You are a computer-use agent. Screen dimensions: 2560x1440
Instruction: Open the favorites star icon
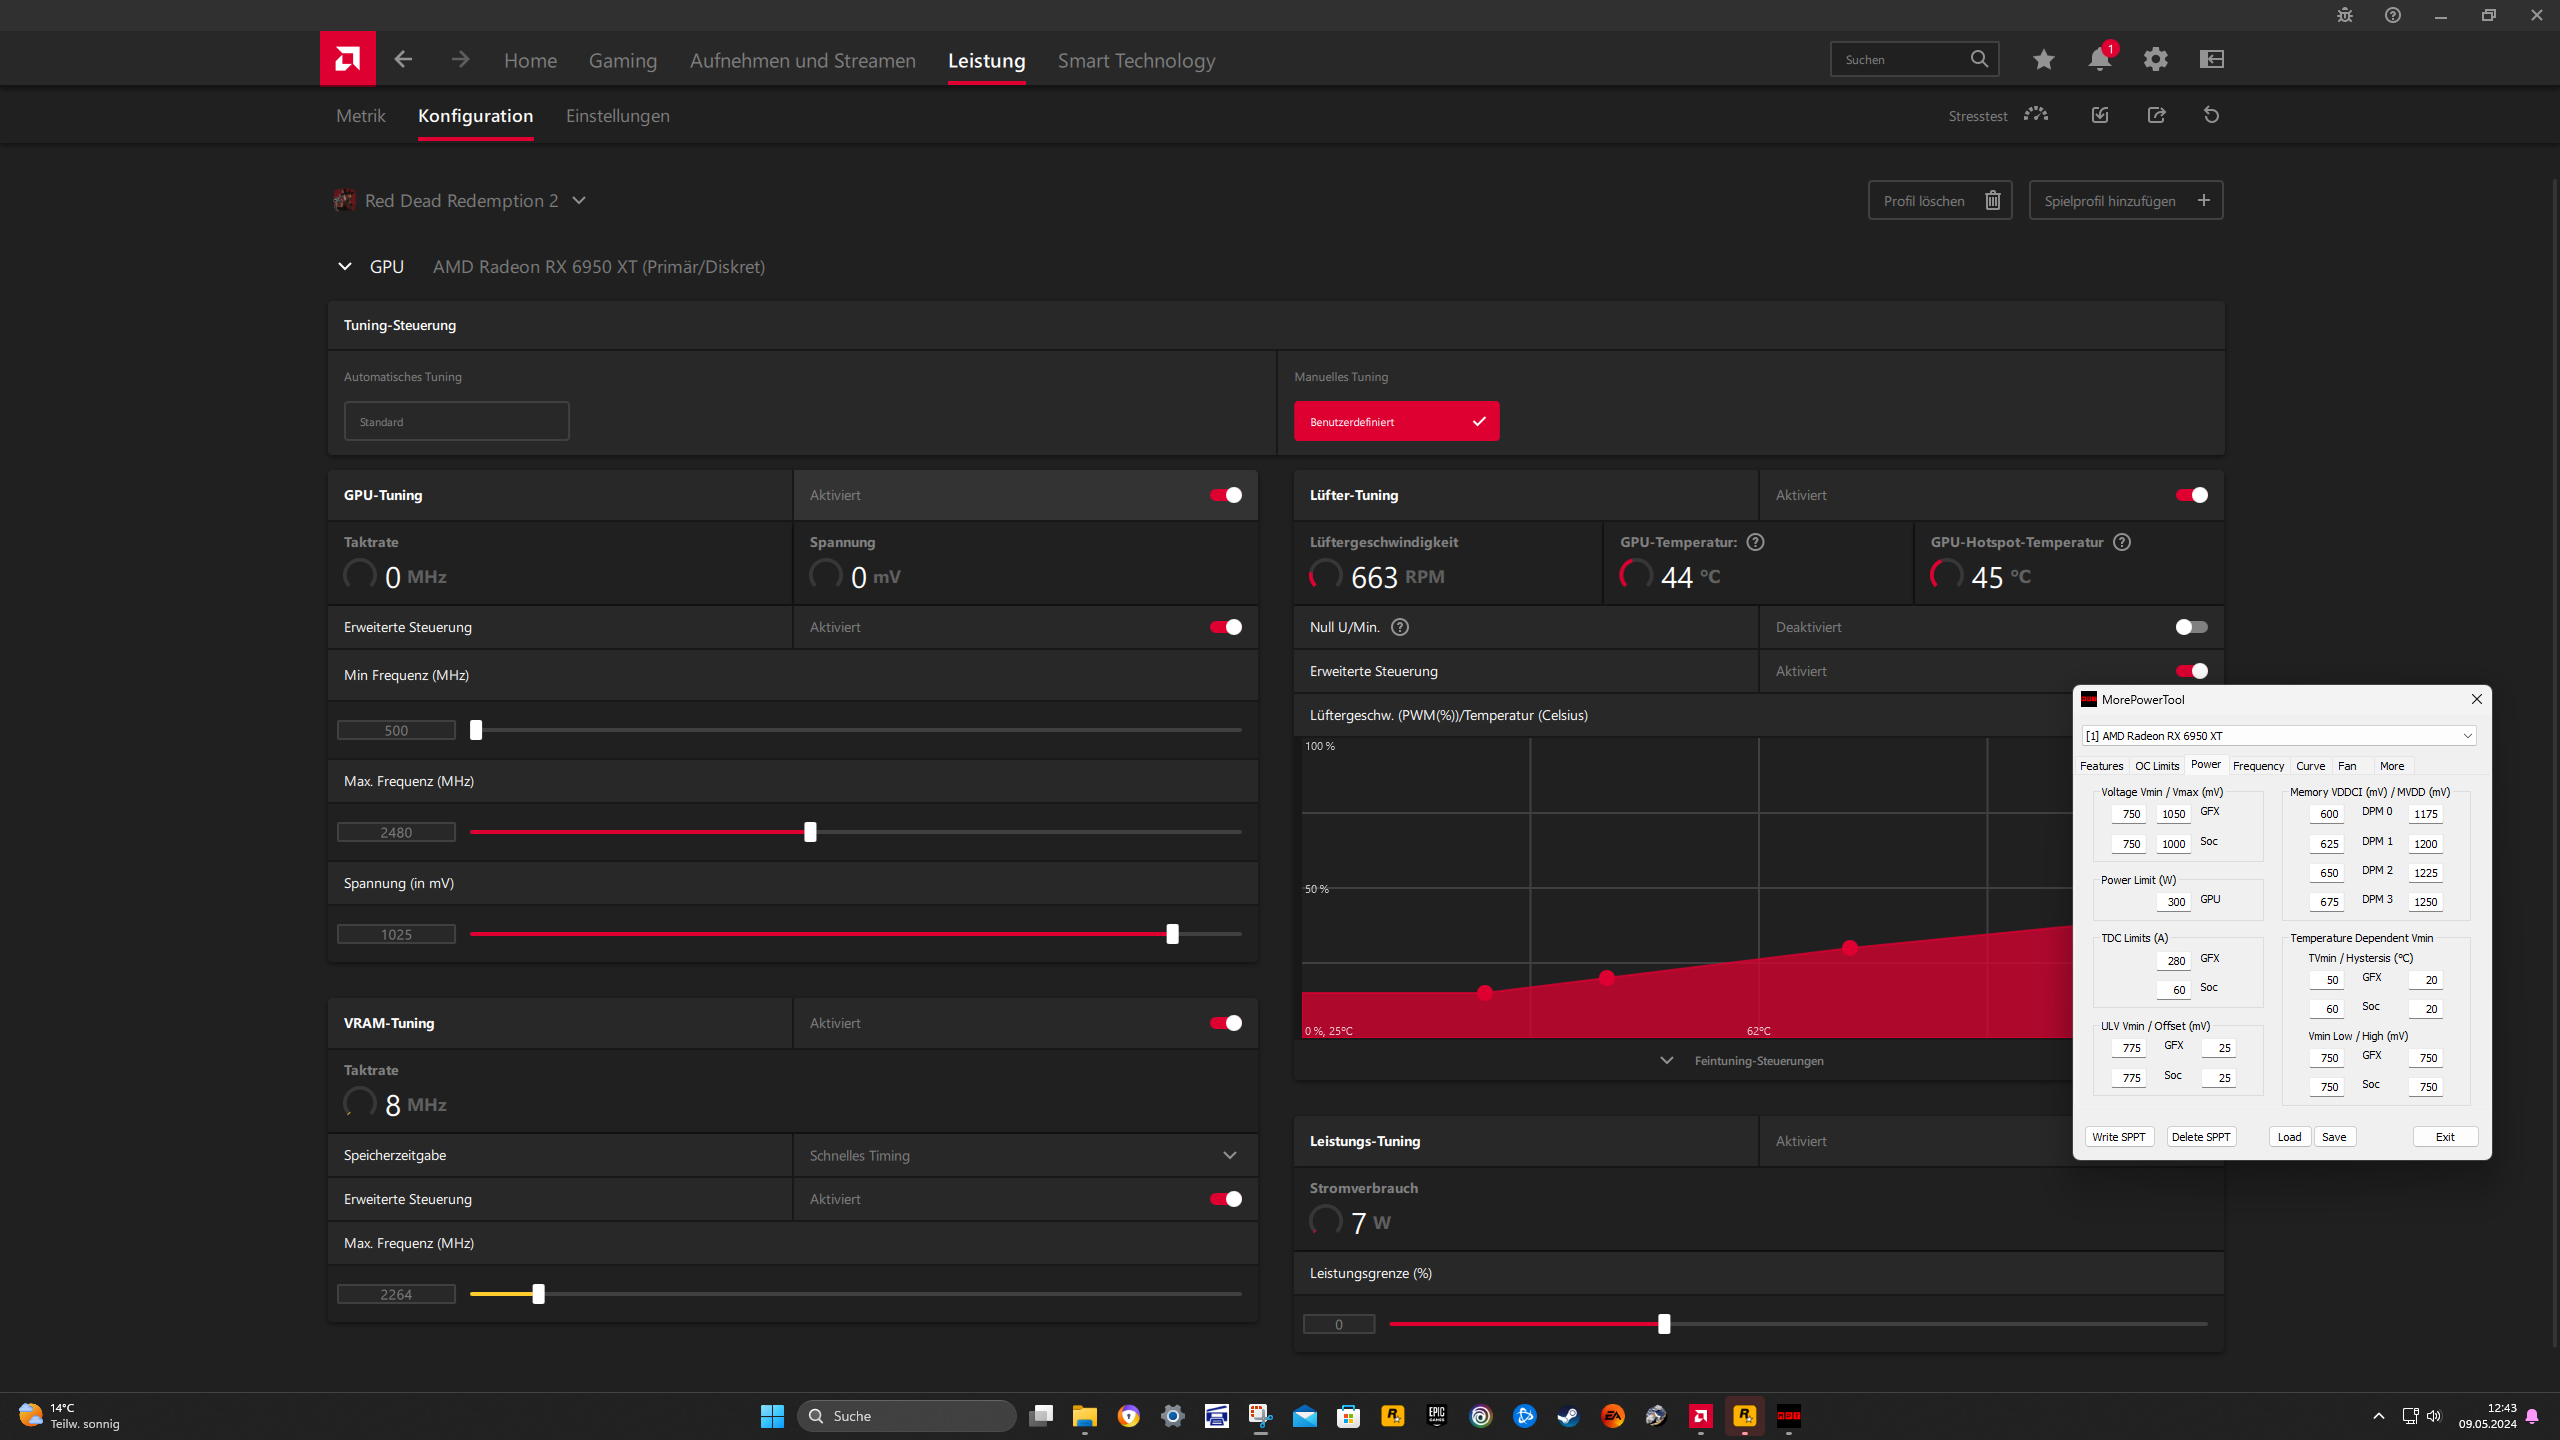point(2043,59)
